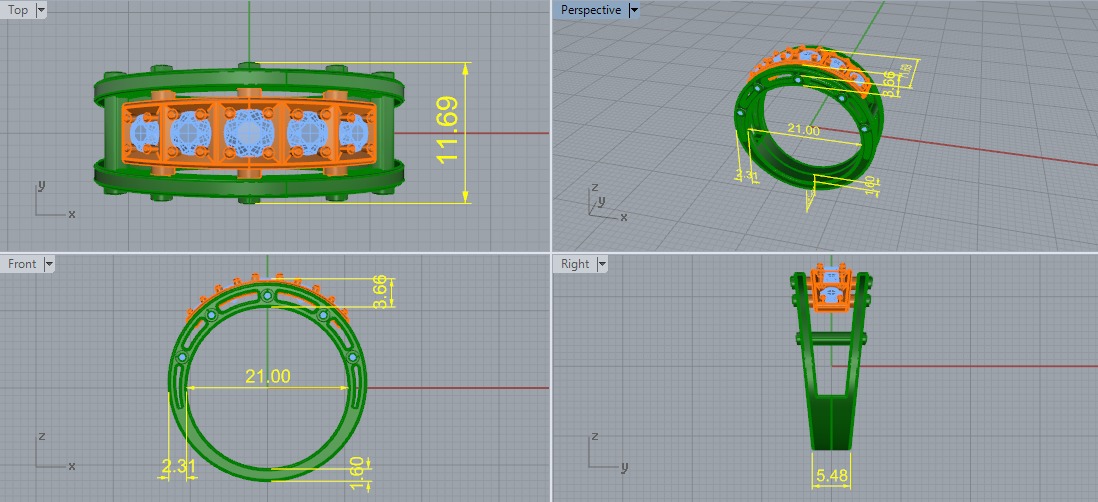The height and width of the screenshot is (502, 1098).
Task: Select the Top viewport title label
Action: click(18, 11)
